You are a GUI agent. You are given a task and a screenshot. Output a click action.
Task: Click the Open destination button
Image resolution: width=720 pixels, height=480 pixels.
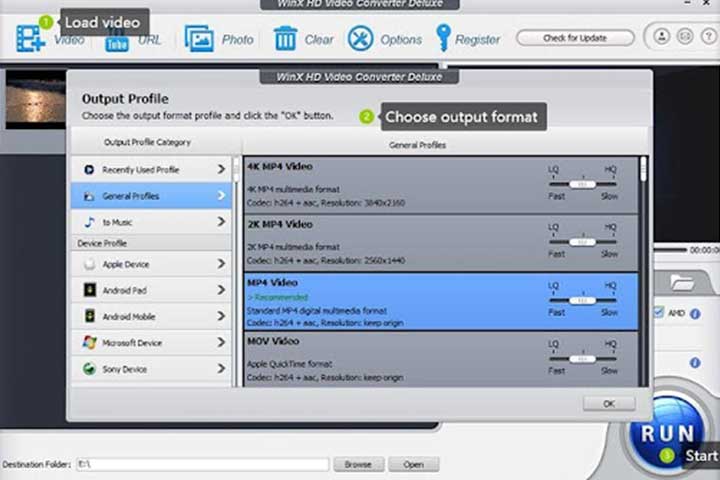tap(413, 464)
